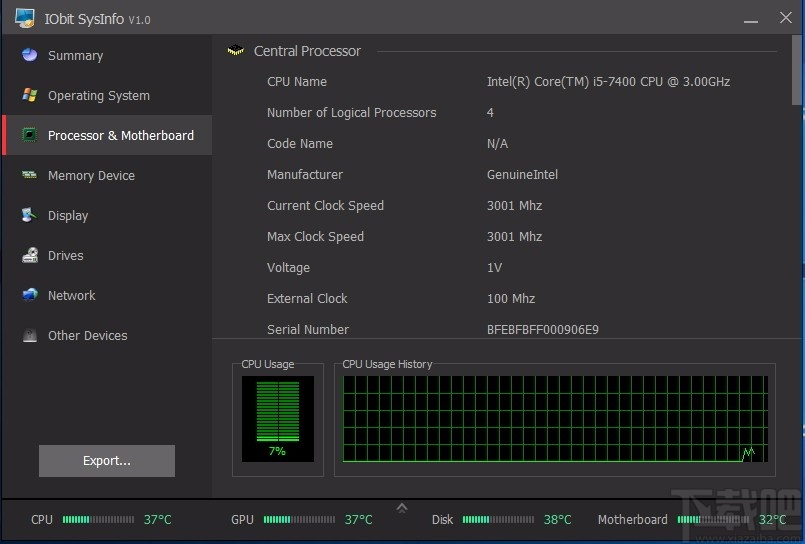This screenshot has width=805, height=544.
Task: Open Drives via its disk icon
Action: point(30,255)
